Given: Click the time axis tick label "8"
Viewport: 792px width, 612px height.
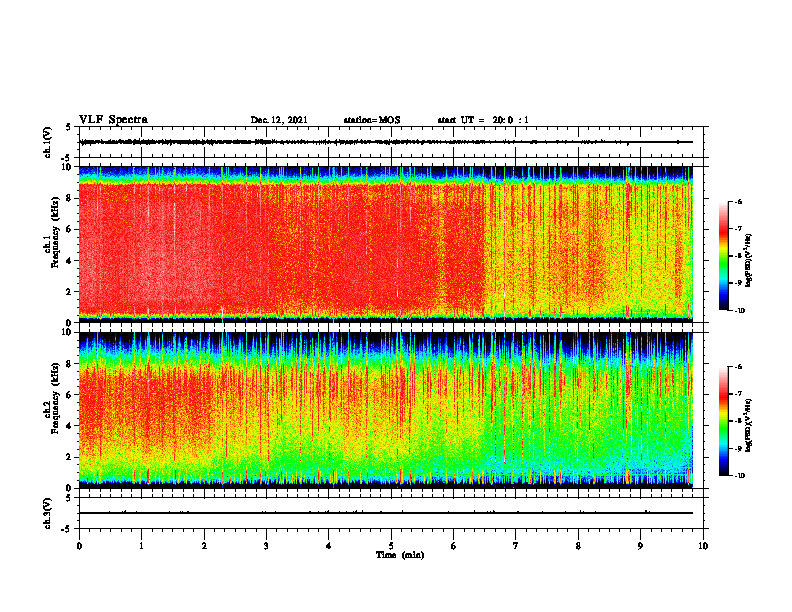Looking at the screenshot, I should coord(578,546).
